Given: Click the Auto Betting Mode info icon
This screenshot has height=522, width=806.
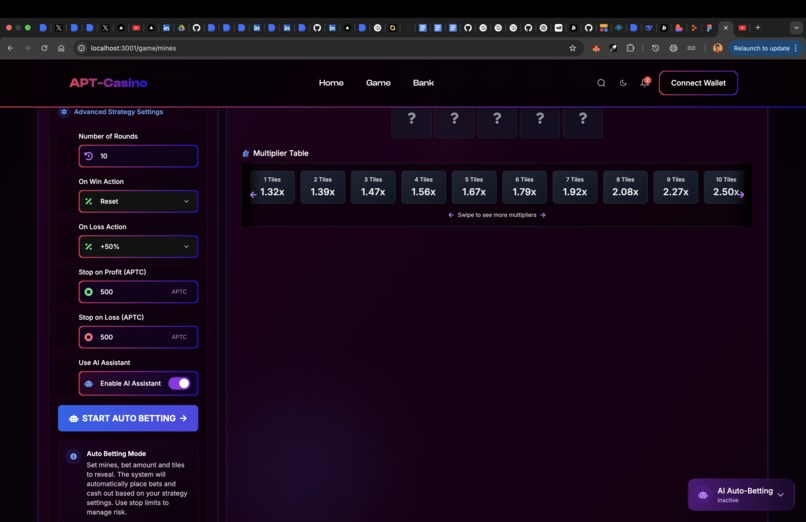Looking at the screenshot, I should click(x=74, y=456).
